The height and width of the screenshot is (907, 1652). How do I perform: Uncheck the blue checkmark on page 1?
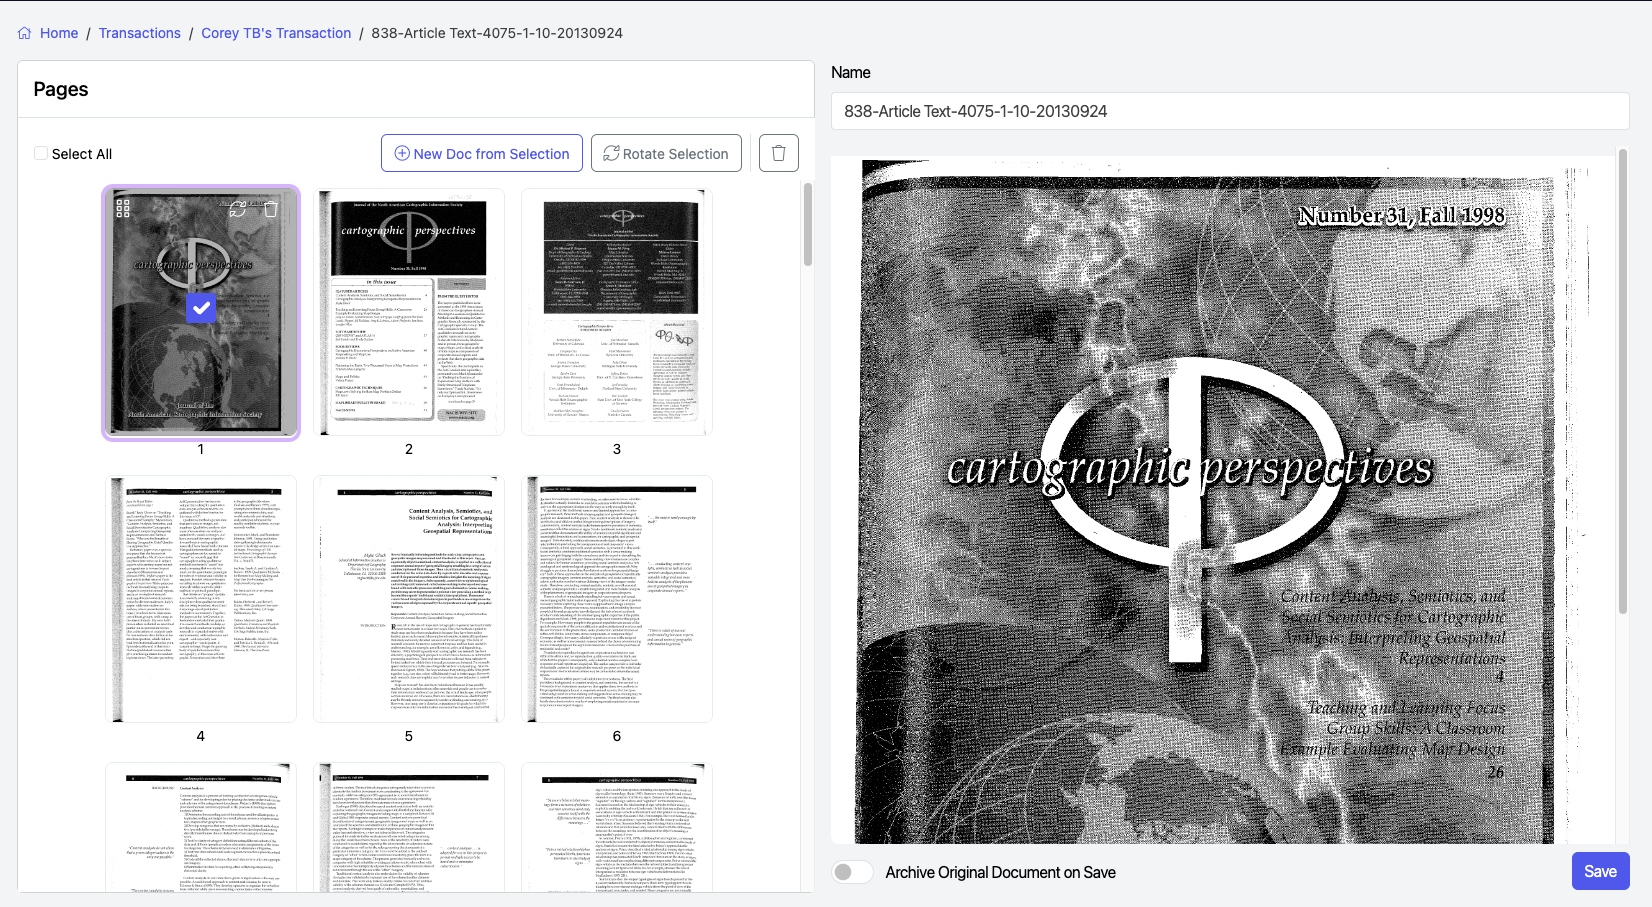coord(201,308)
